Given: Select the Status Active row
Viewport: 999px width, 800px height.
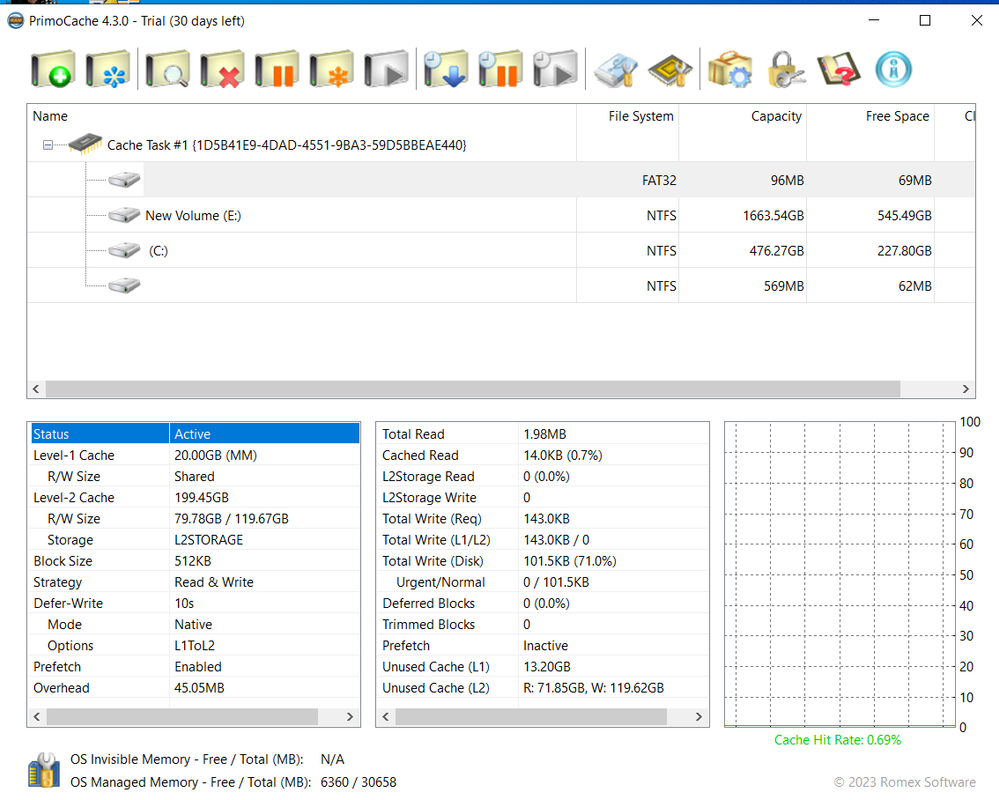Looking at the screenshot, I should coord(195,434).
